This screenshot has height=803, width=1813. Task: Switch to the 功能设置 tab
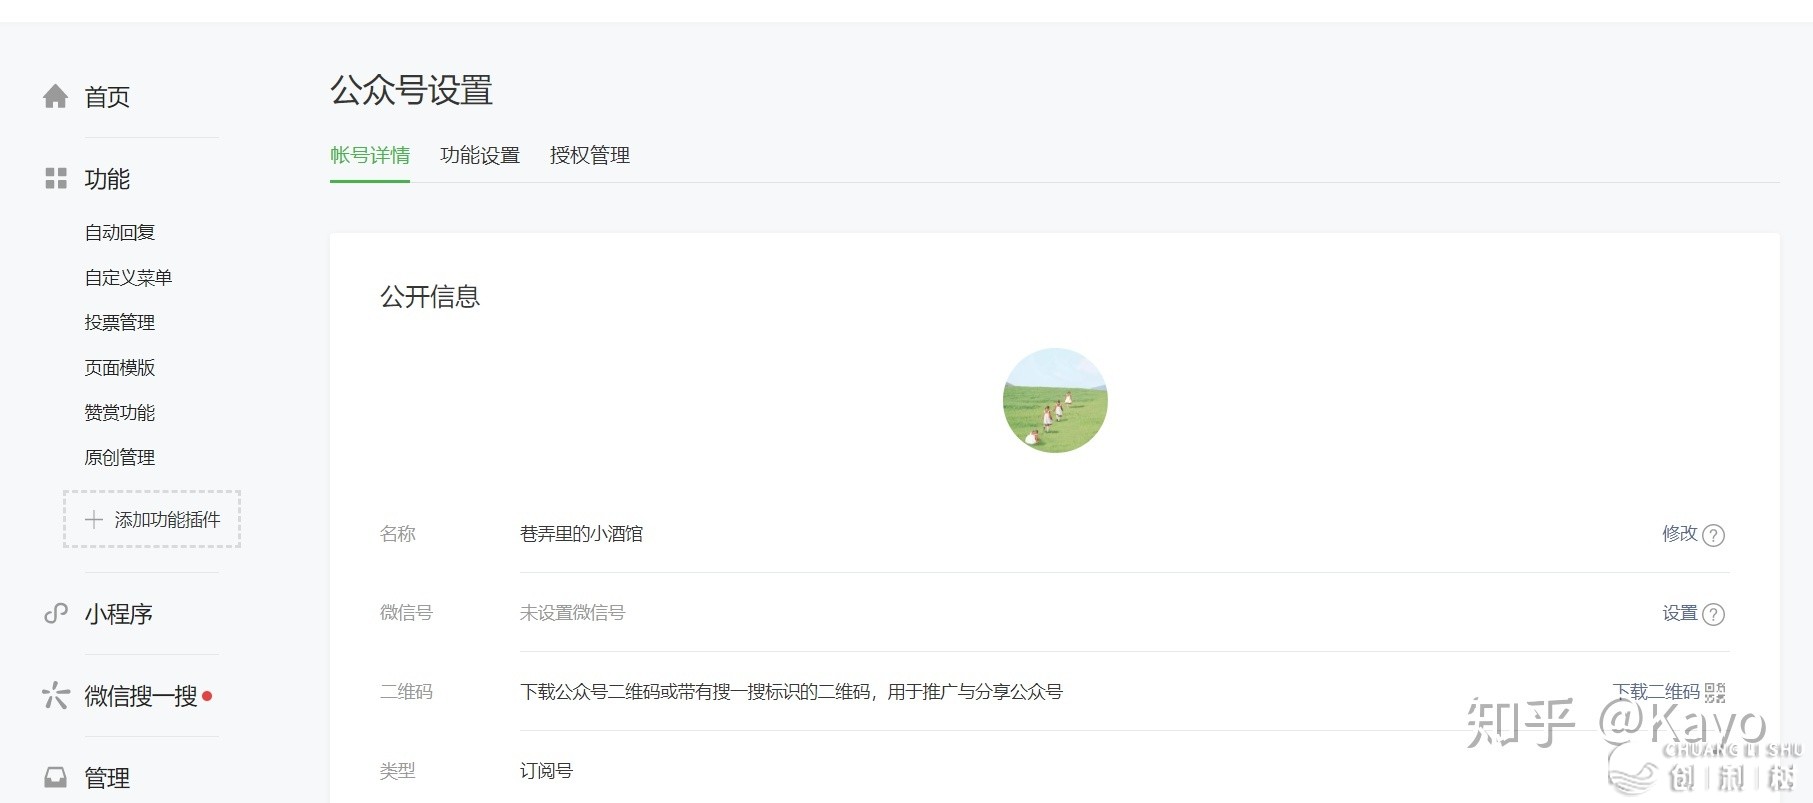pos(480,156)
